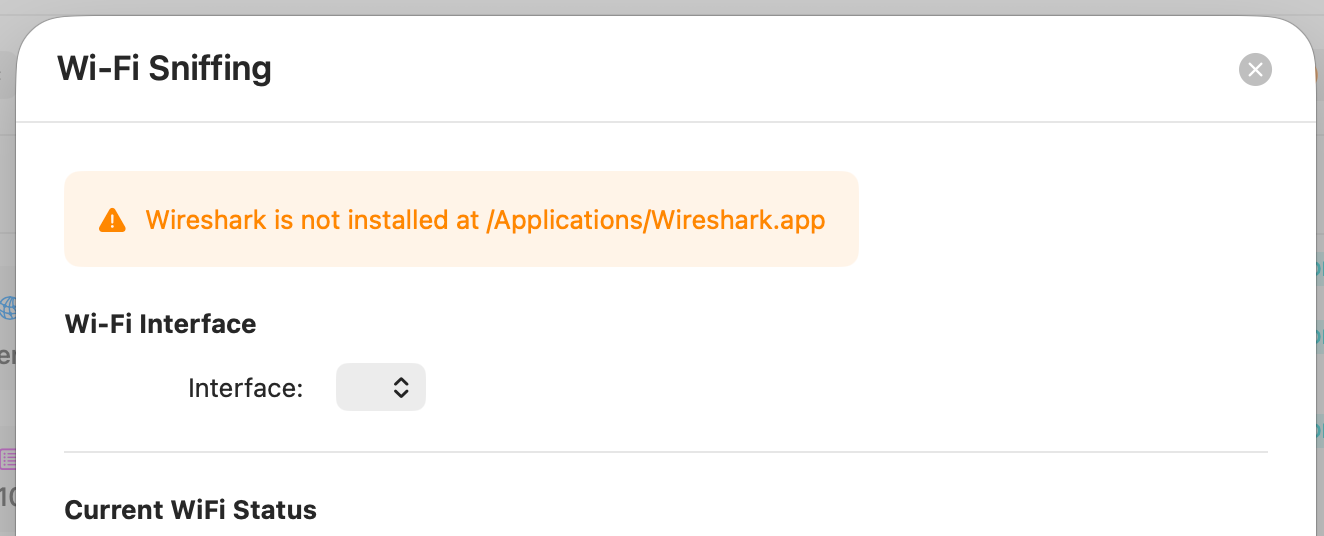Viewport: 1324px width, 536px height.
Task: Click the partially hidden number under the purple list icon
Action: point(6,497)
